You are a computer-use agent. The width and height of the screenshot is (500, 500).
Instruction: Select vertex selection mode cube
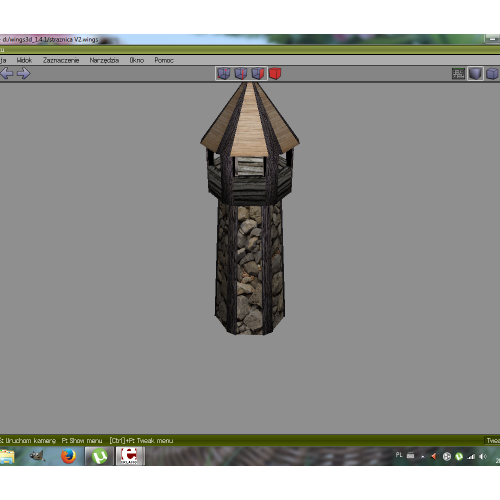[224, 73]
